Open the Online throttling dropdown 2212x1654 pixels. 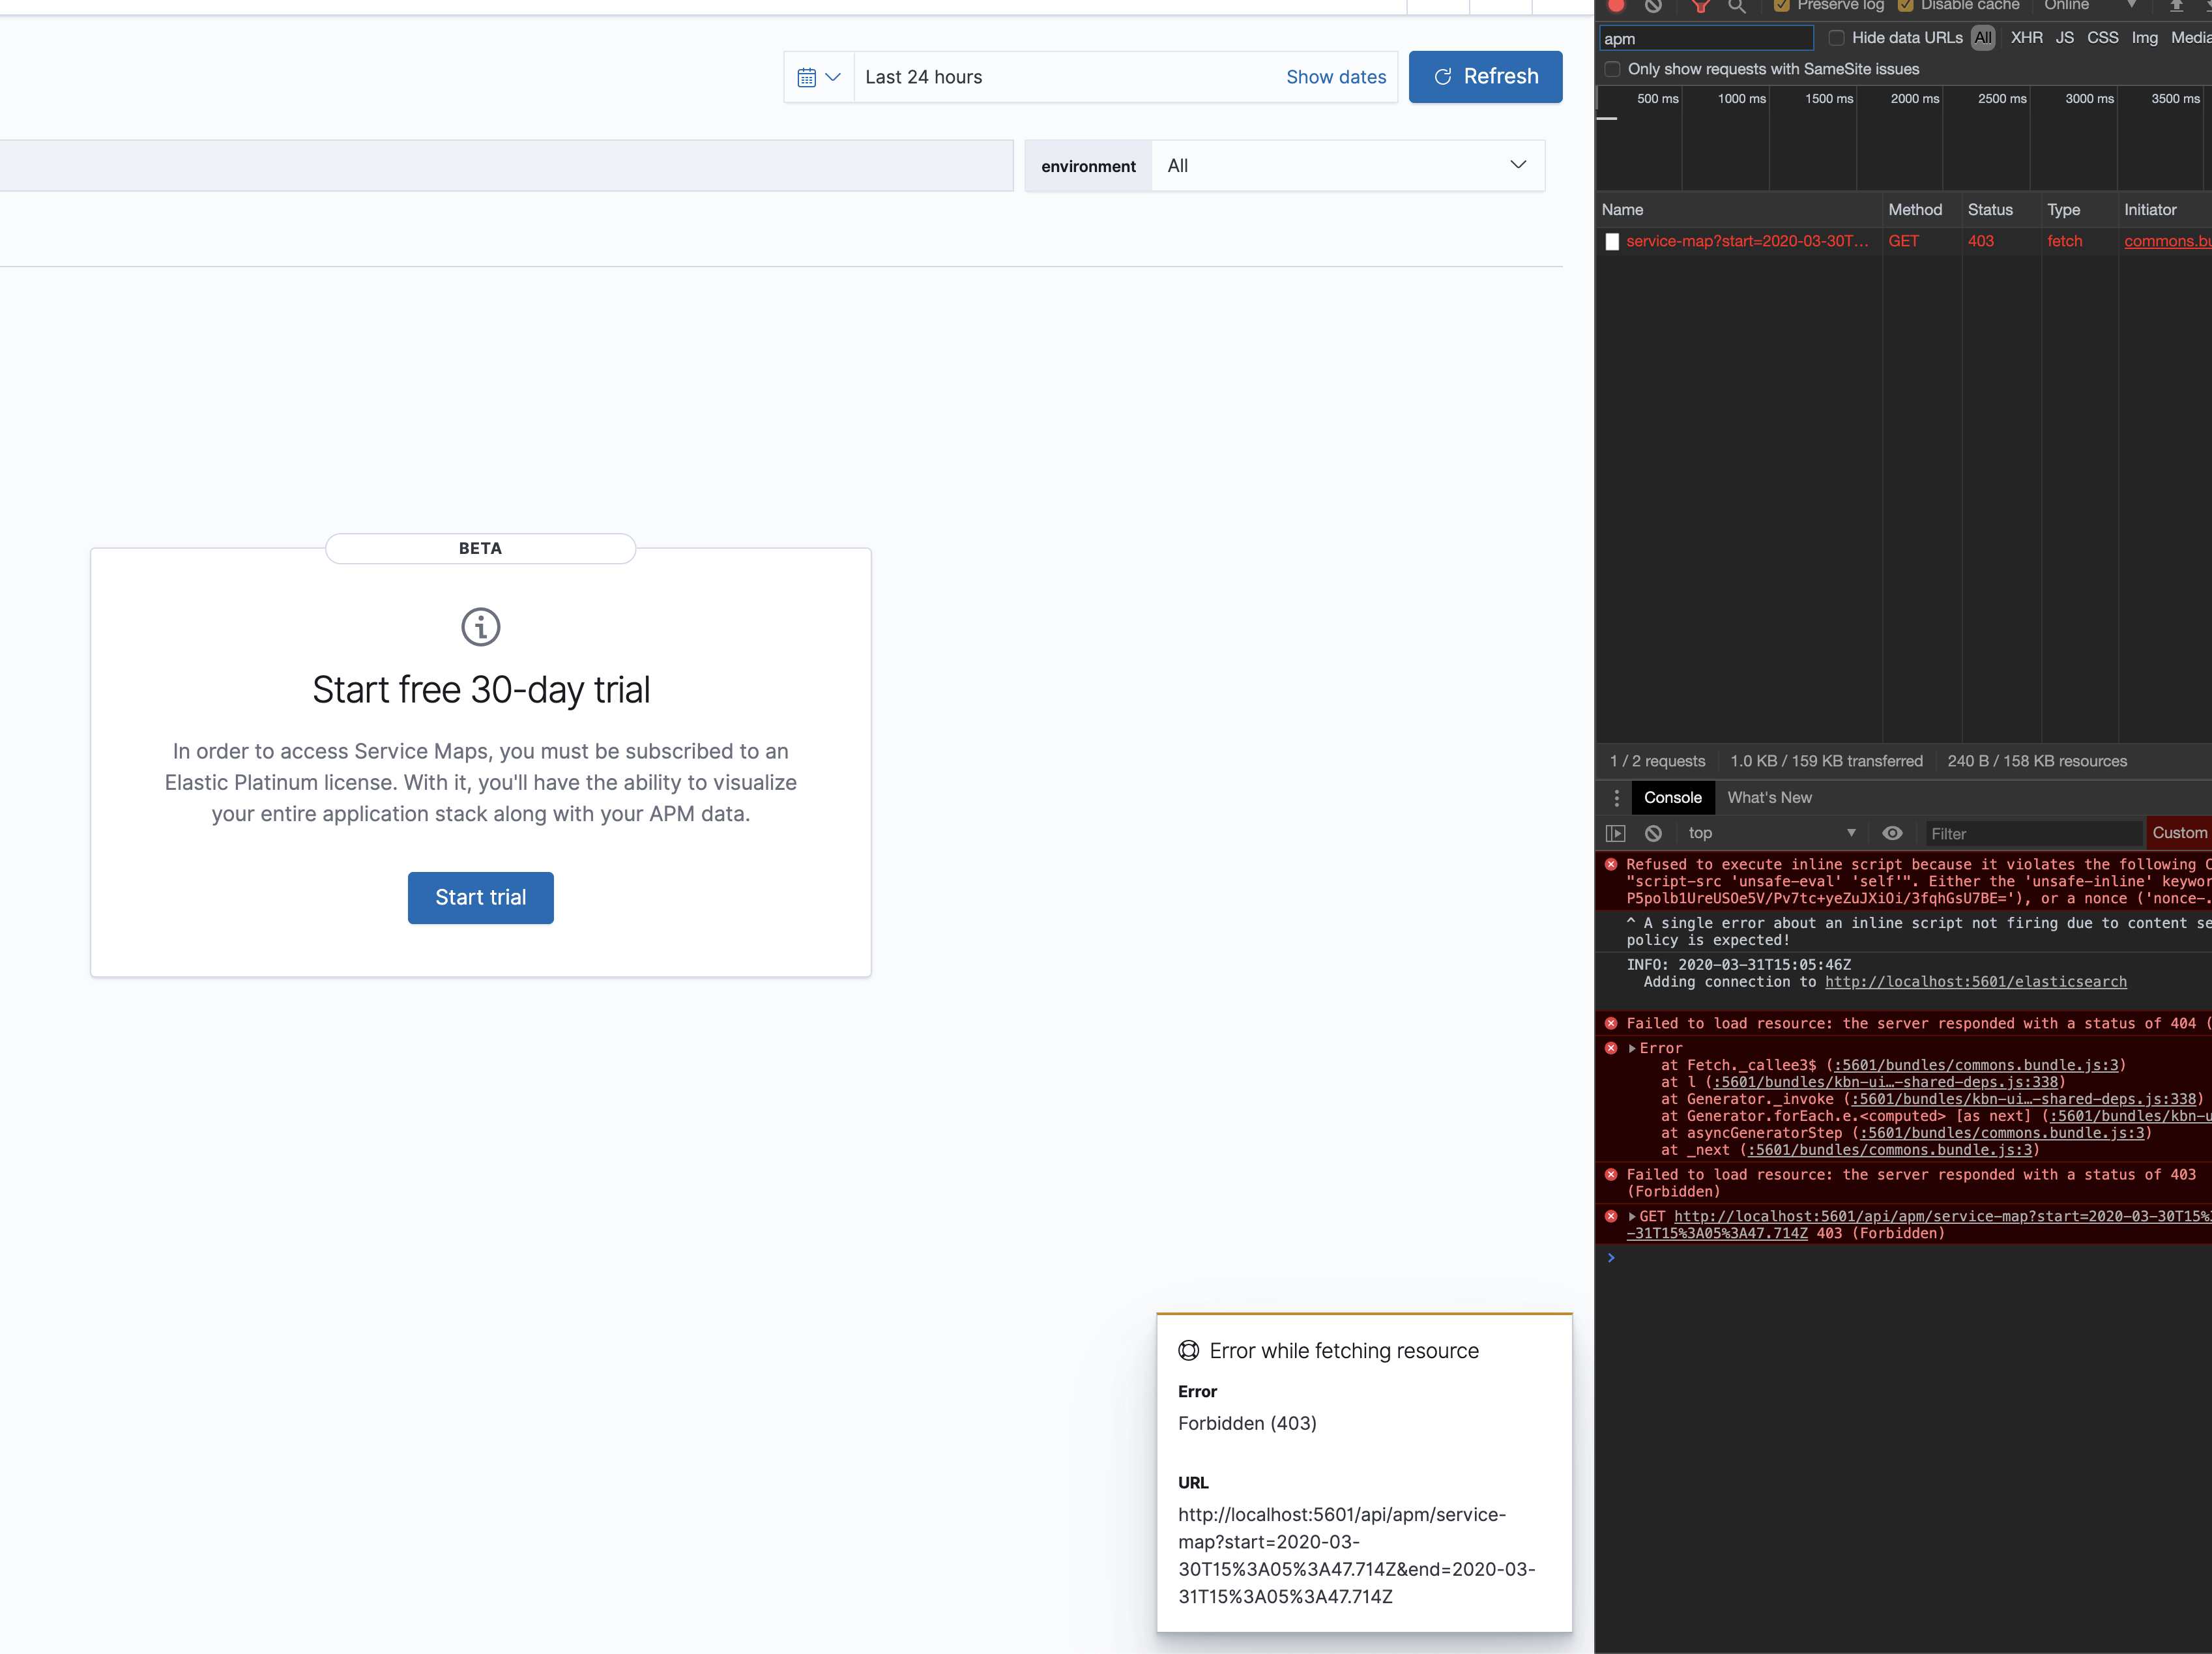click(x=2090, y=5)
